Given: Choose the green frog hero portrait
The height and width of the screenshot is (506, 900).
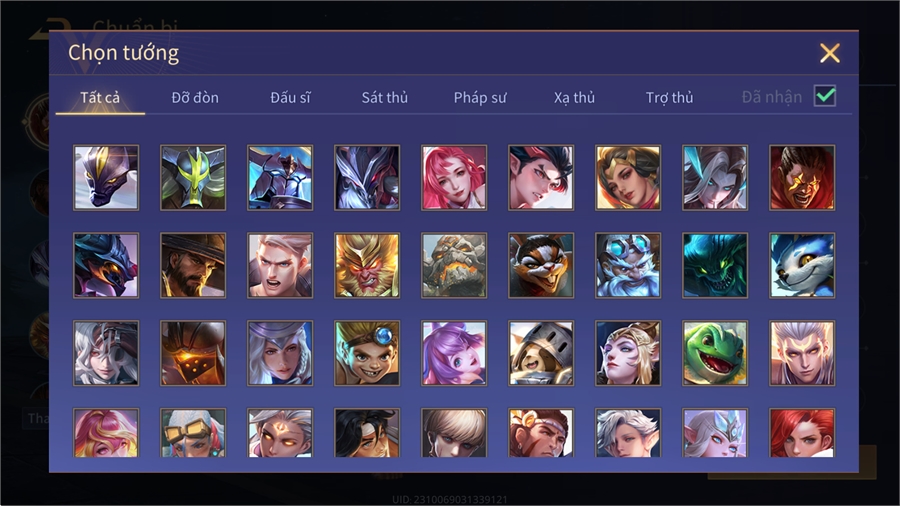Looking at the screenshot, I should (x=715, y=353).
